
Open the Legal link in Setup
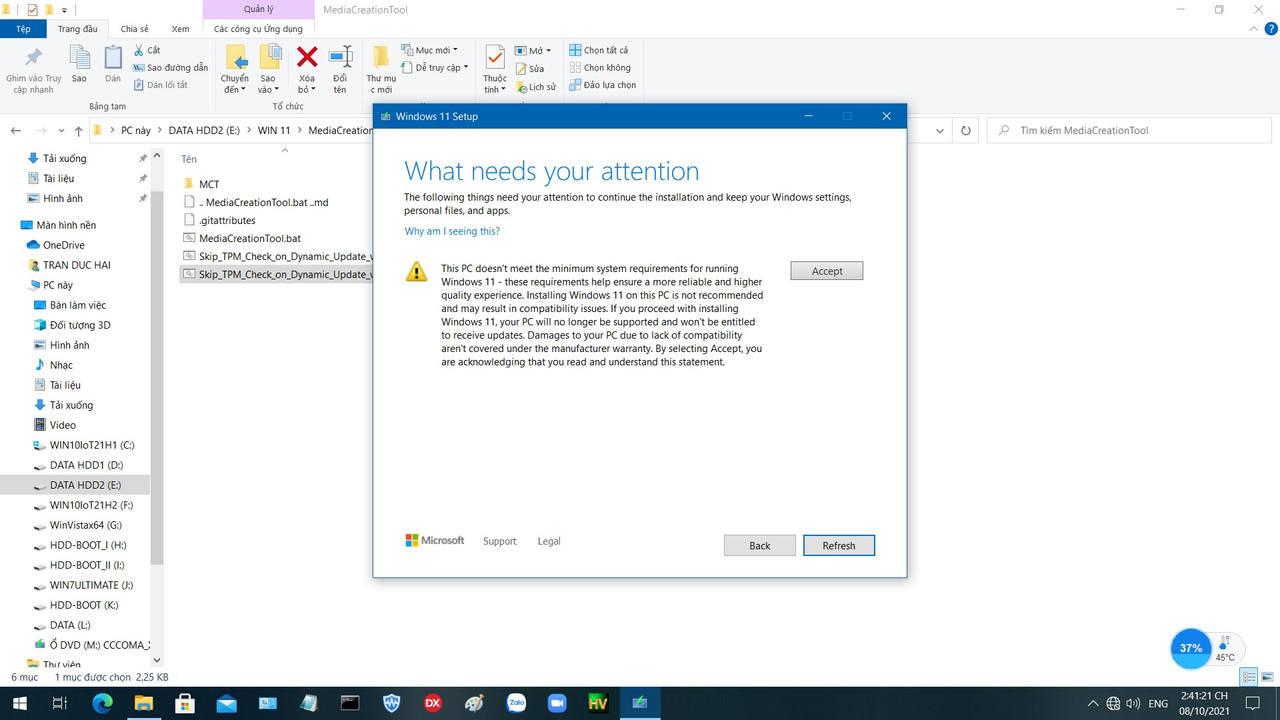(x=549, y=541)
